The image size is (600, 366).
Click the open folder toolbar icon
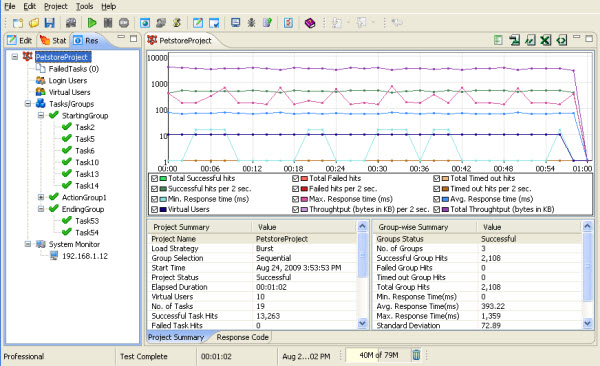click(x=34, y=23)
